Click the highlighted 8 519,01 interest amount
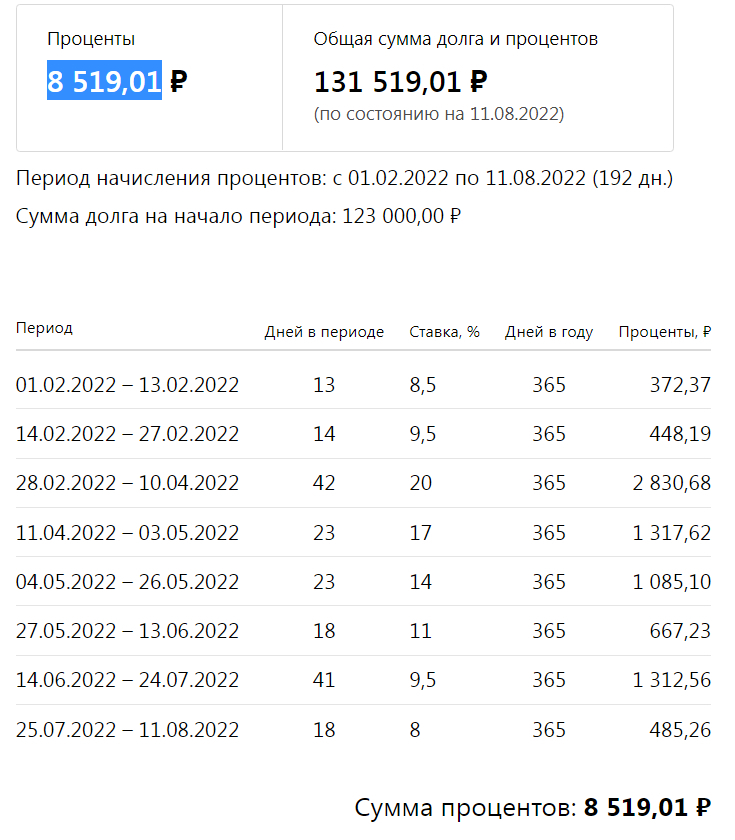The height and width of the screenshot is (840, 735). tap(104, 81)
